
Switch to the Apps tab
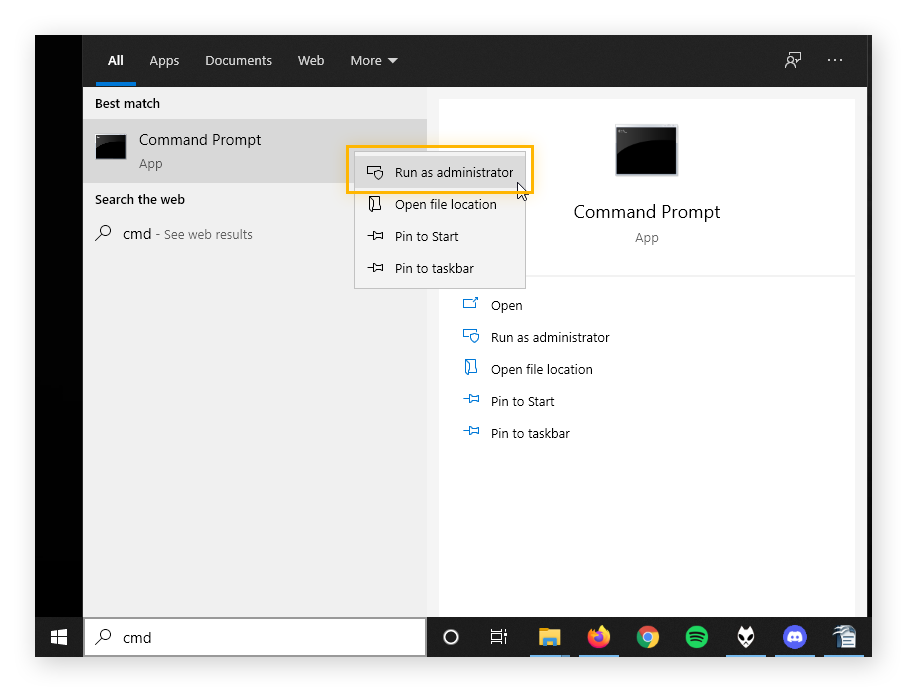coord(164,60)
